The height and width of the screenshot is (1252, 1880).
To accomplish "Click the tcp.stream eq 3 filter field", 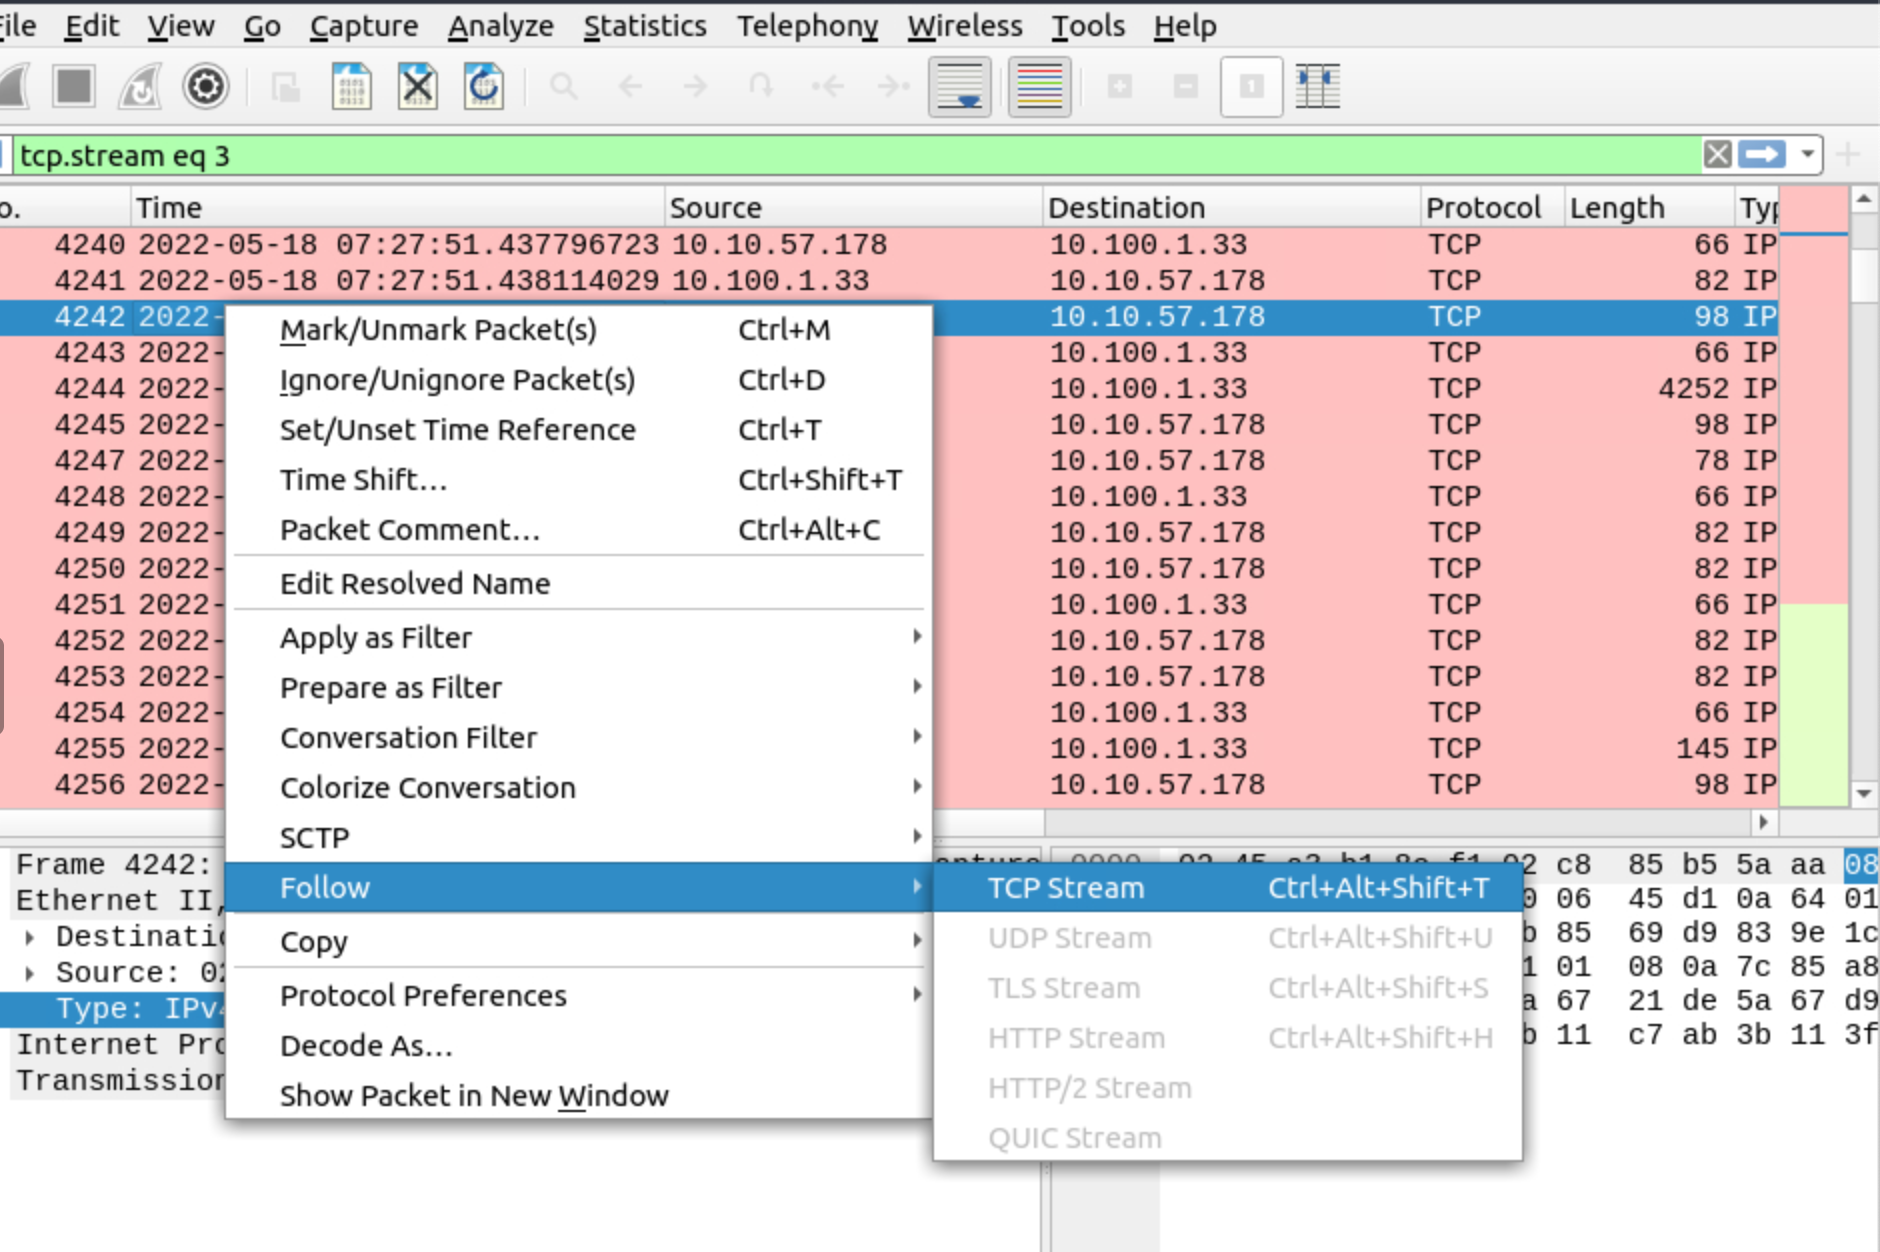I will tap(858, 155).
